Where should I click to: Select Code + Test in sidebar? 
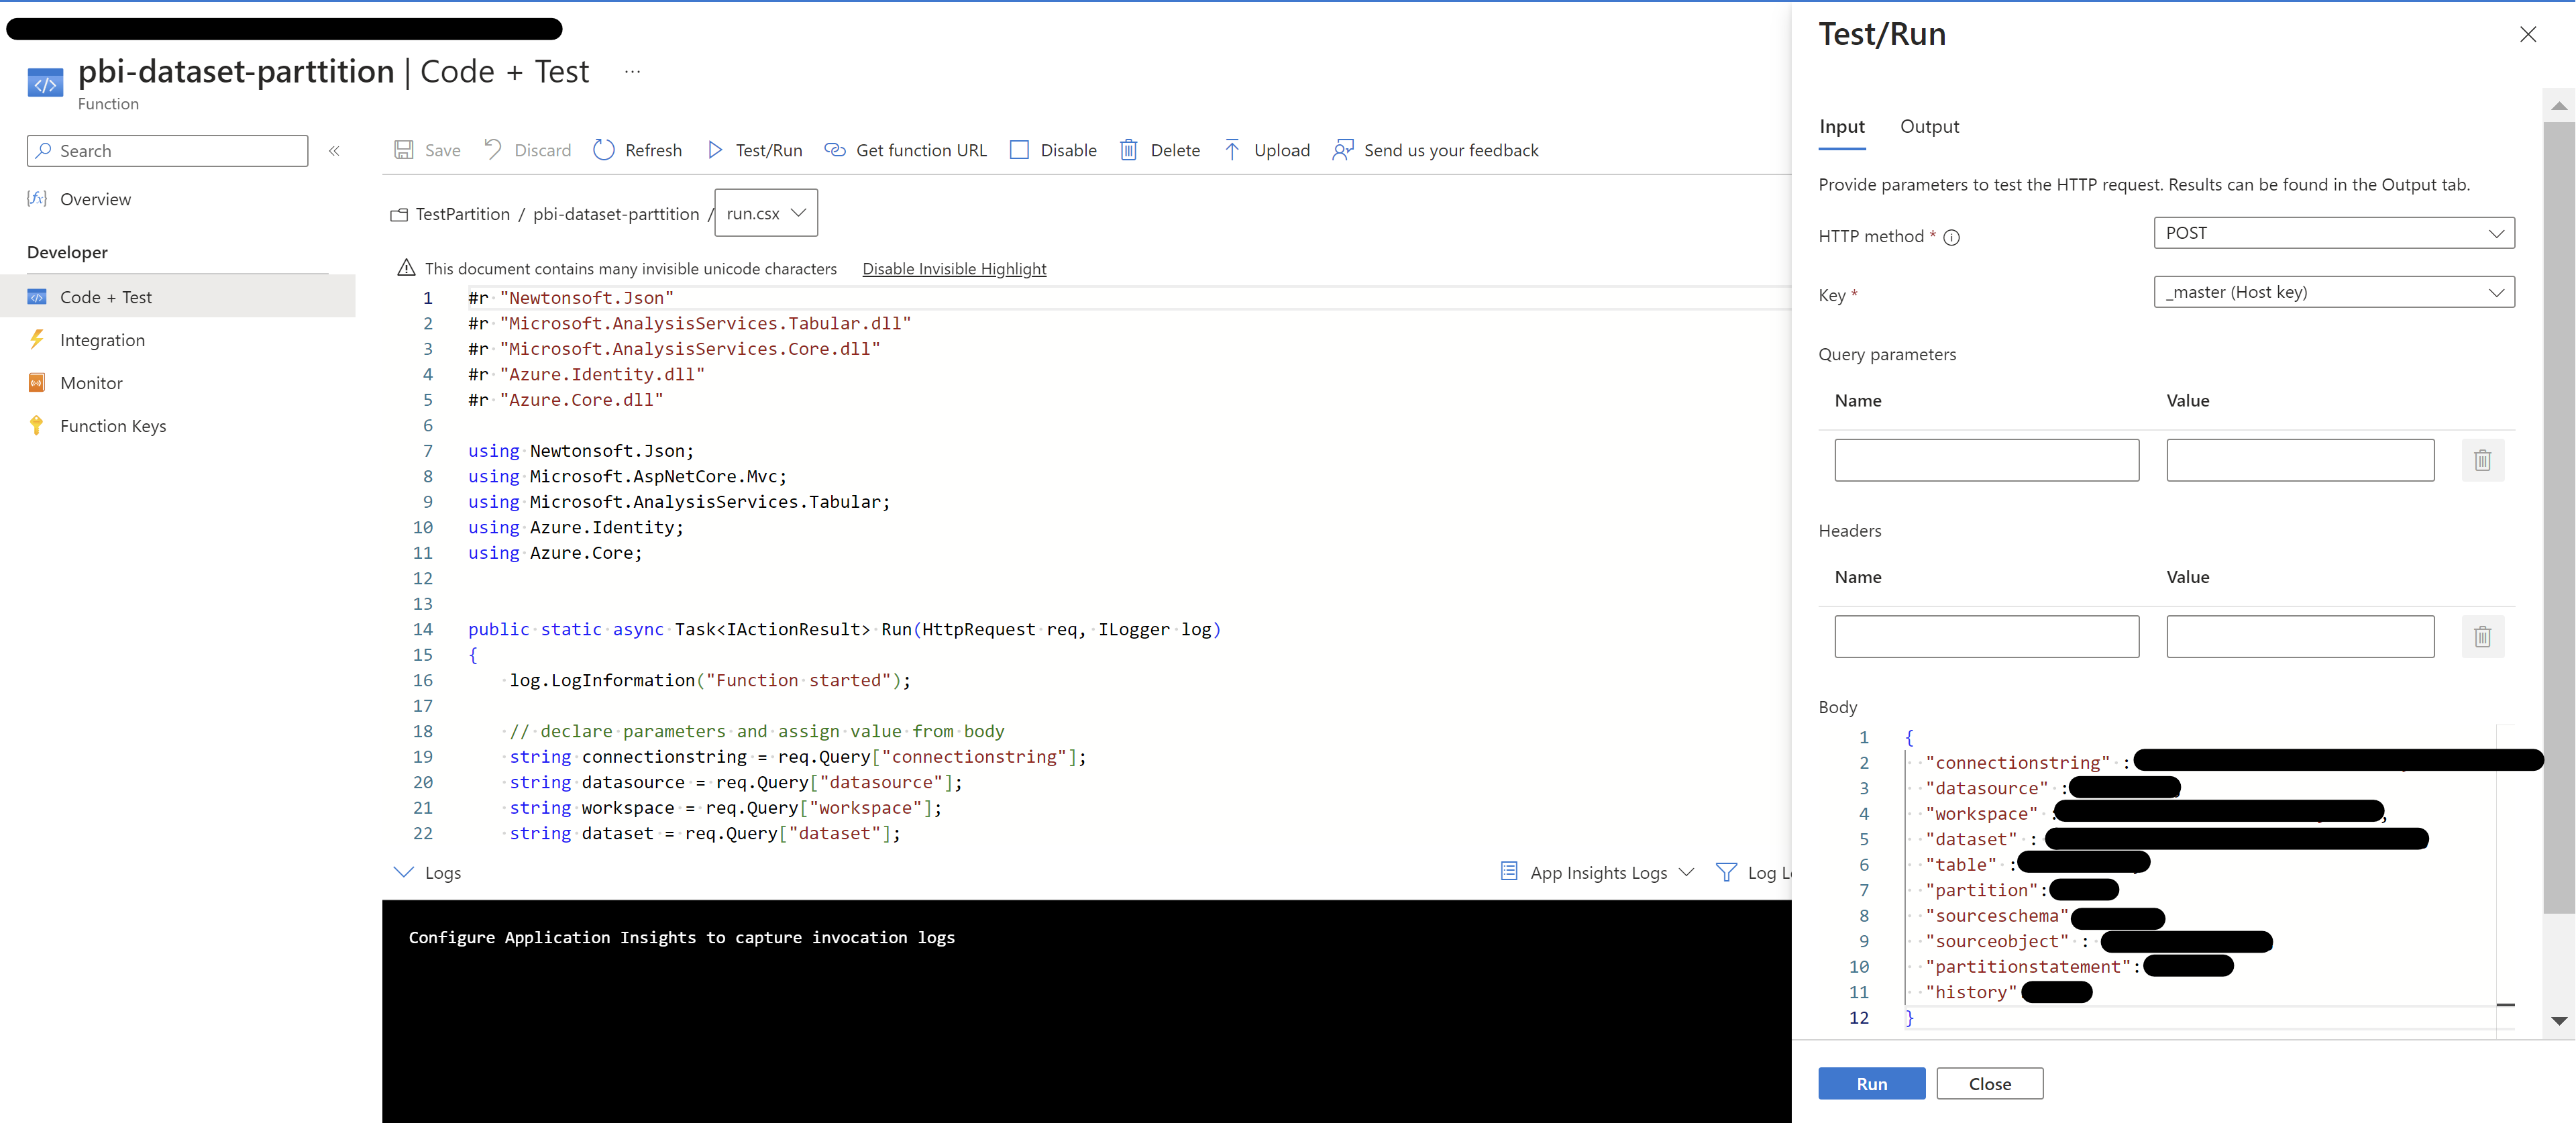(x=178, y=297)
